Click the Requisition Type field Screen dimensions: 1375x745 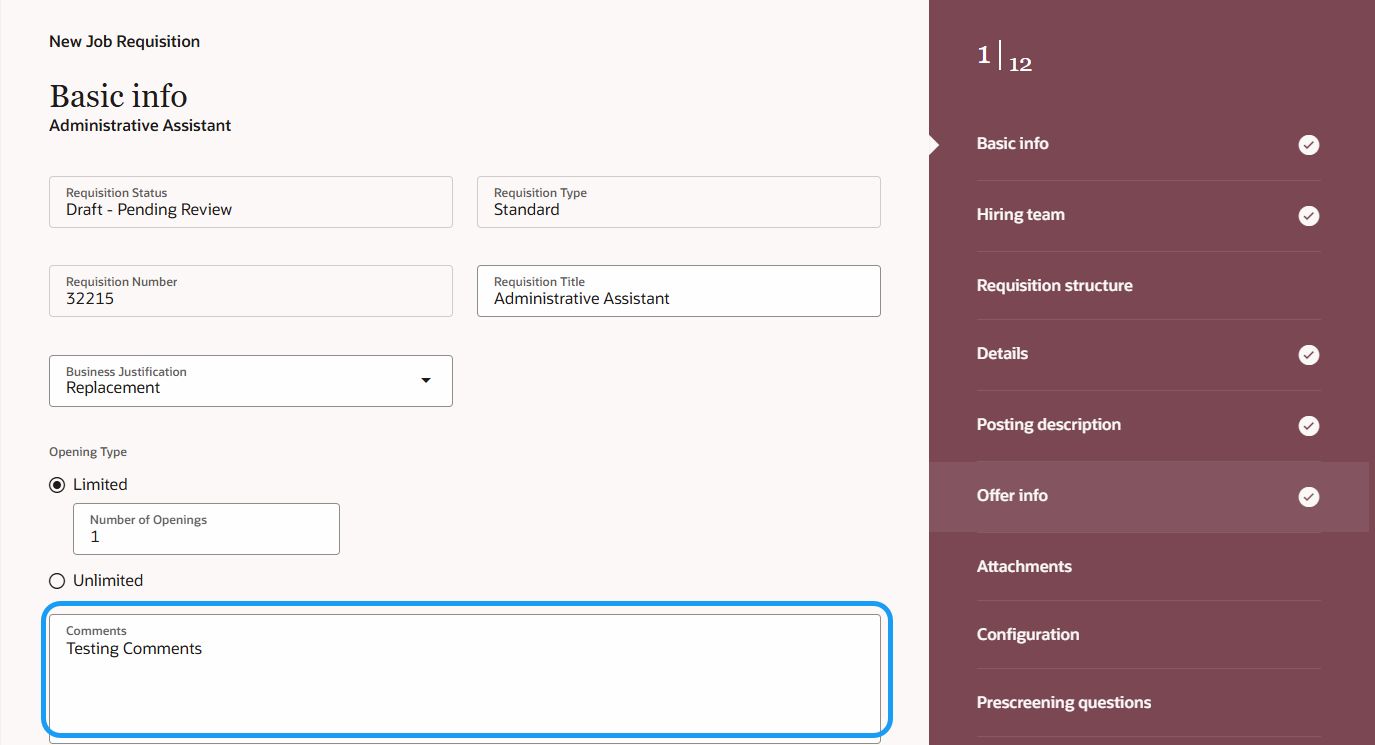(x=679, y=202)
